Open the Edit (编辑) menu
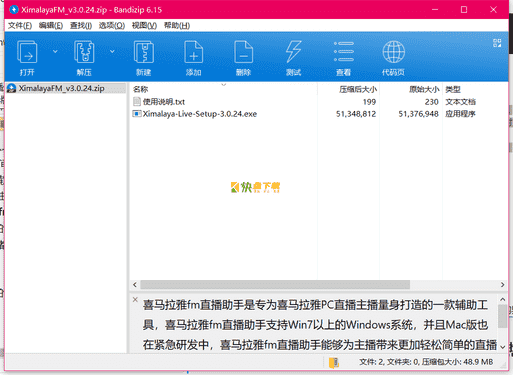 pos(51,26)
